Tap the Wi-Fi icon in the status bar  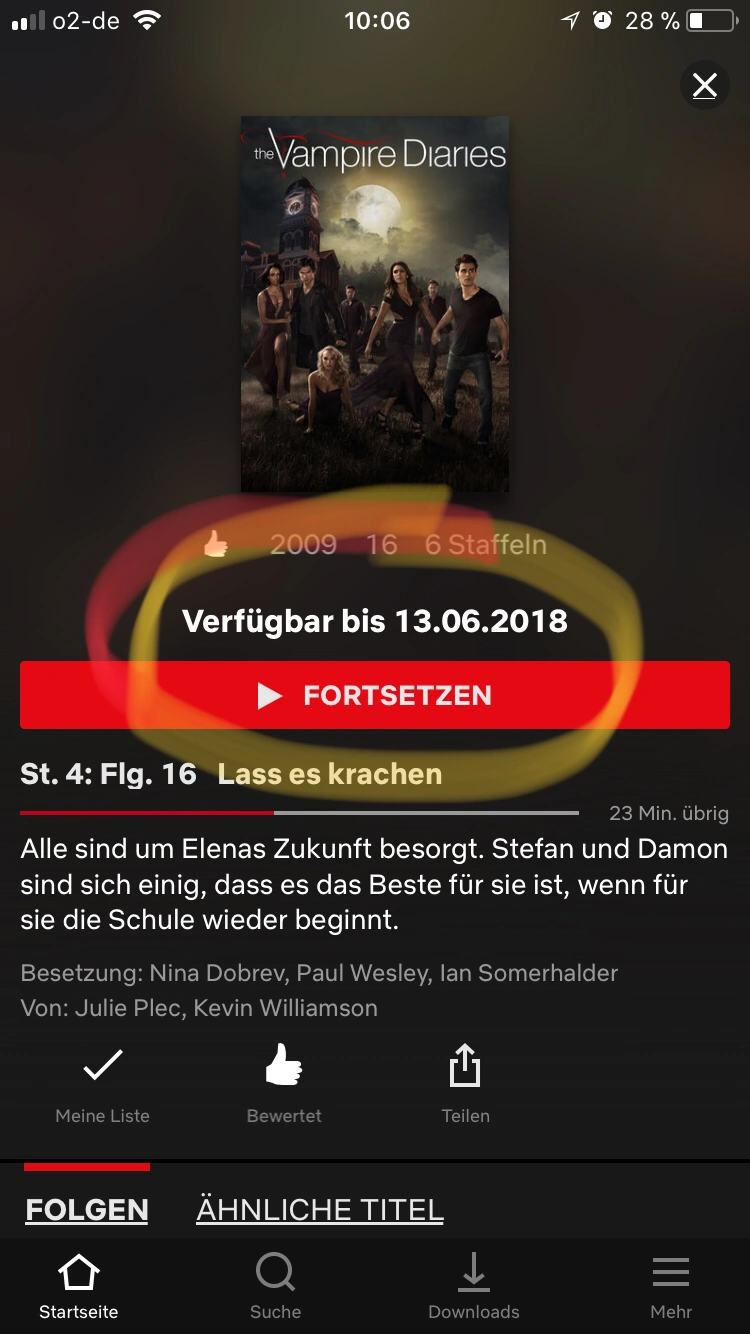pos(148,20)
